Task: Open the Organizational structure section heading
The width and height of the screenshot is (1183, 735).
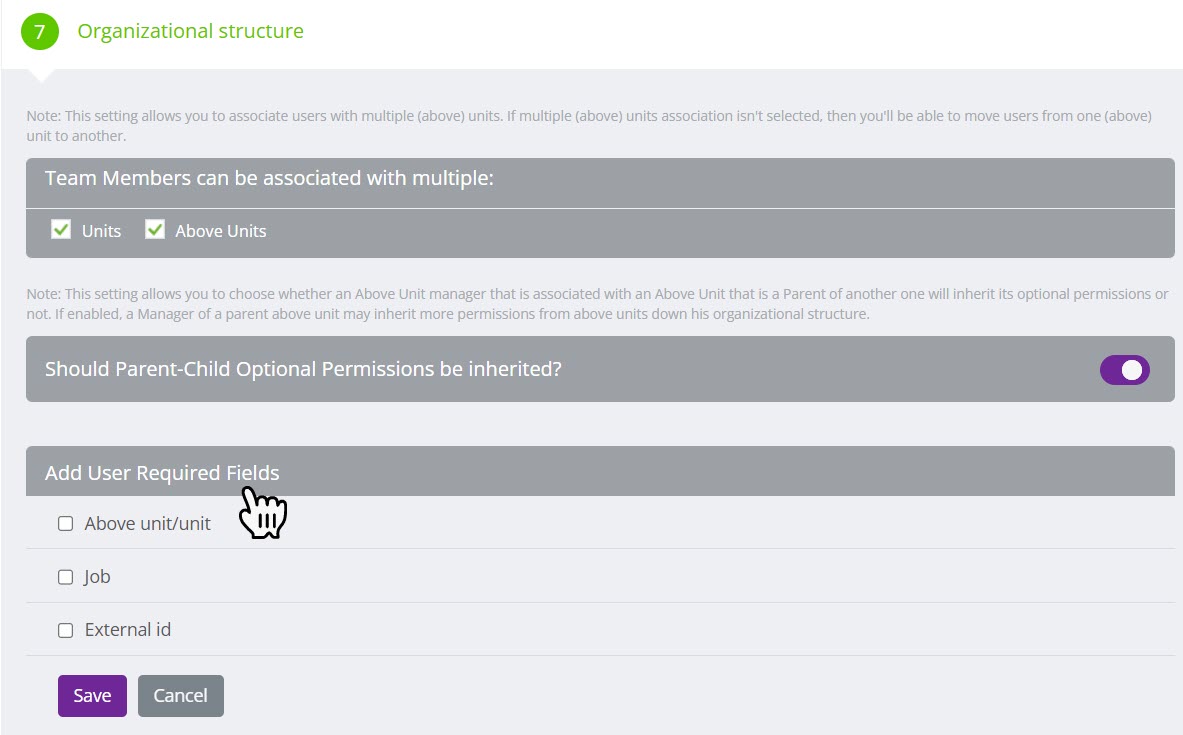Action: [x=190, y=31]
